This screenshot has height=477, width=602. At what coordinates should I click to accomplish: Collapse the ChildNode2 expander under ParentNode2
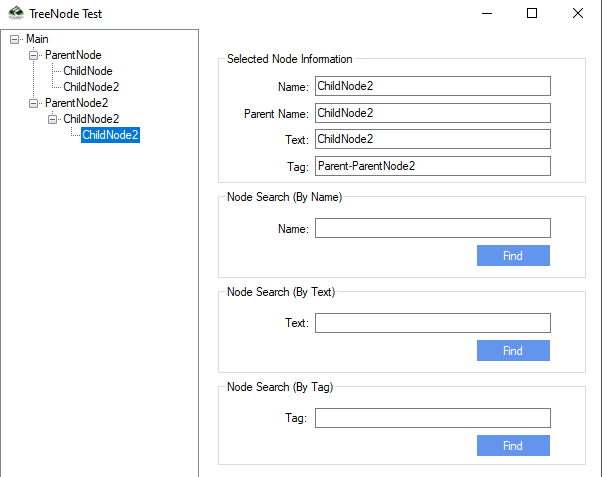pyautogui.click(x=52, y=119)
